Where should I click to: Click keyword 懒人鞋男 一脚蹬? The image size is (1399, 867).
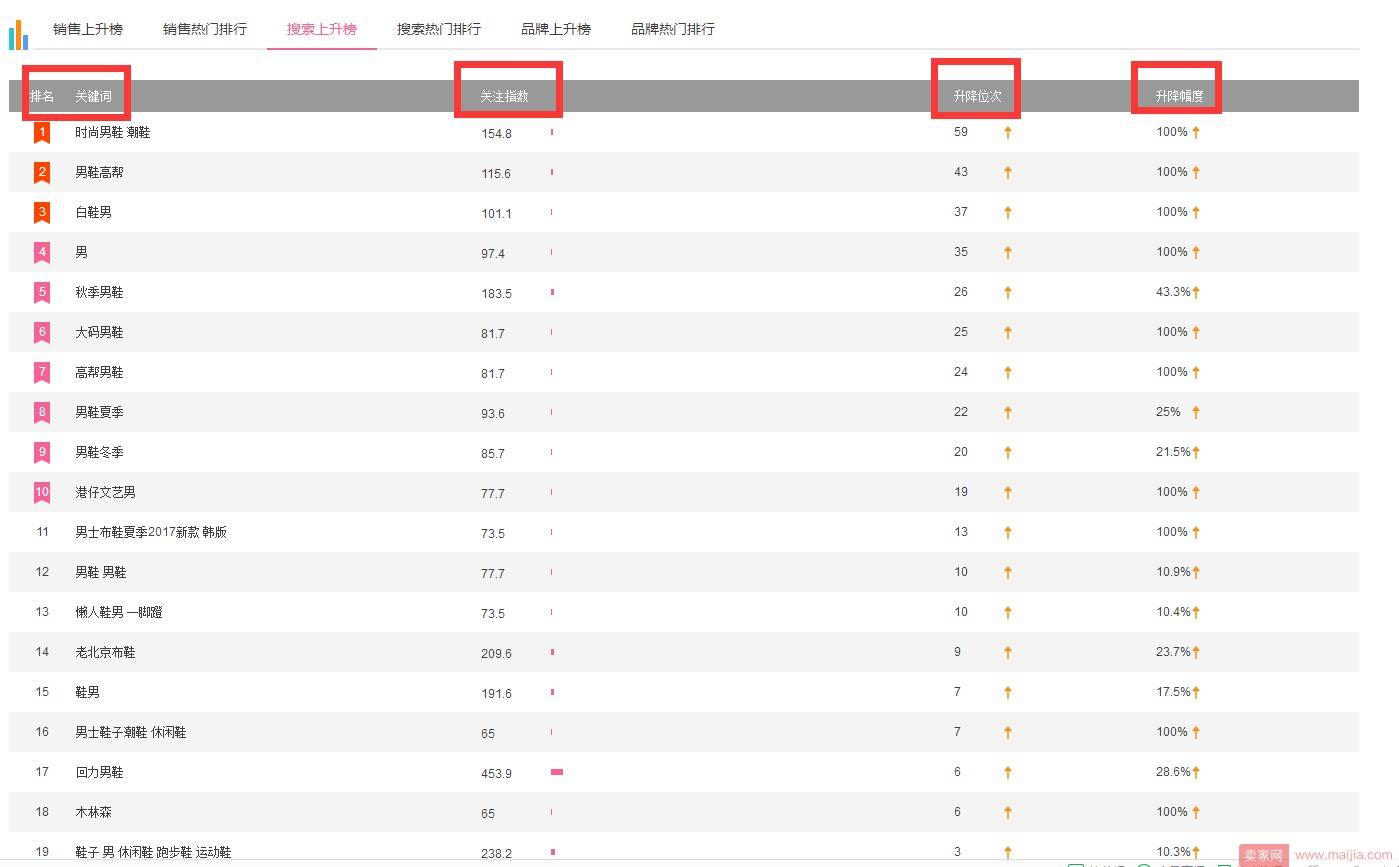[119, 612]
